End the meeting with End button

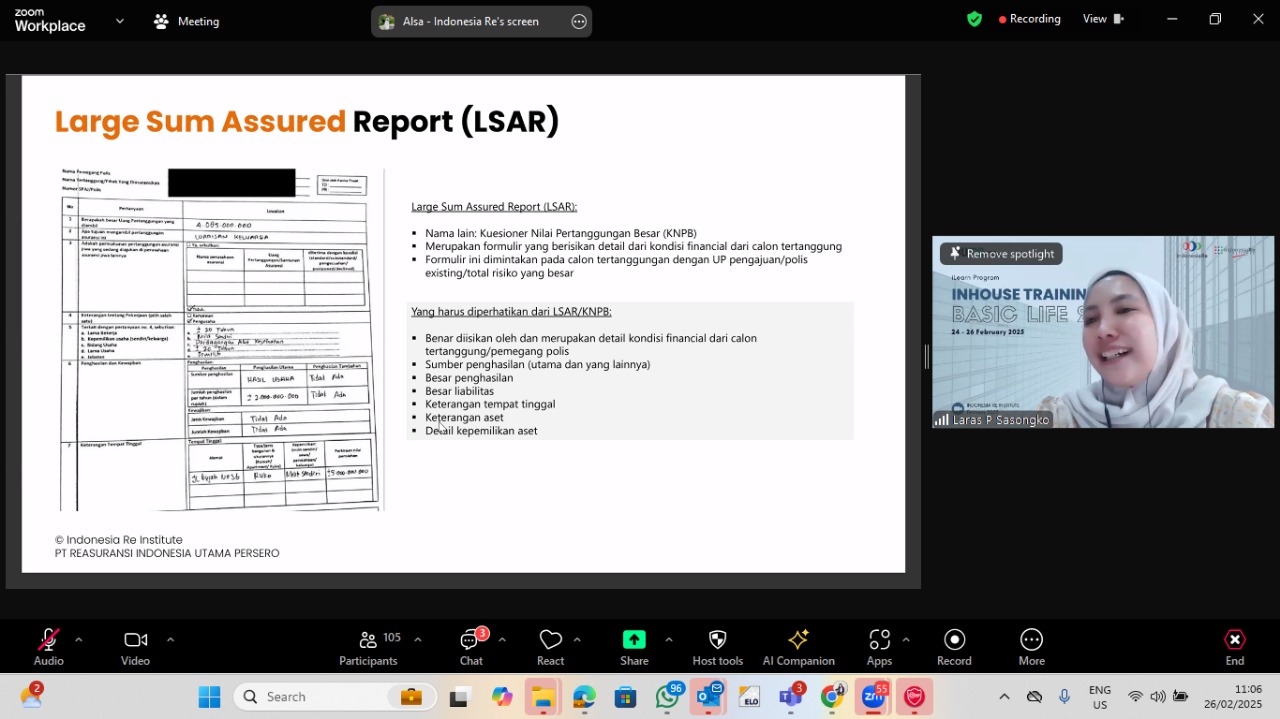[1235, 646]
